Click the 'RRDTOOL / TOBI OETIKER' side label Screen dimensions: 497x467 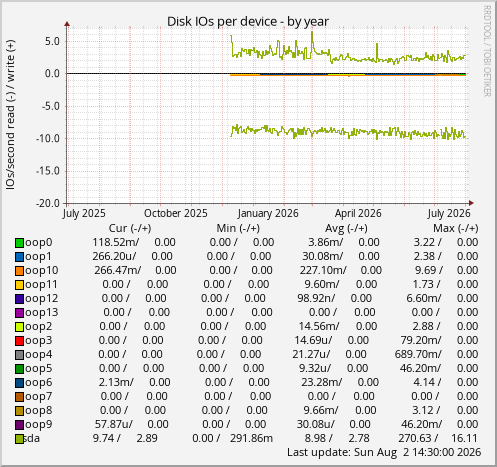click(x=487, y=51)
